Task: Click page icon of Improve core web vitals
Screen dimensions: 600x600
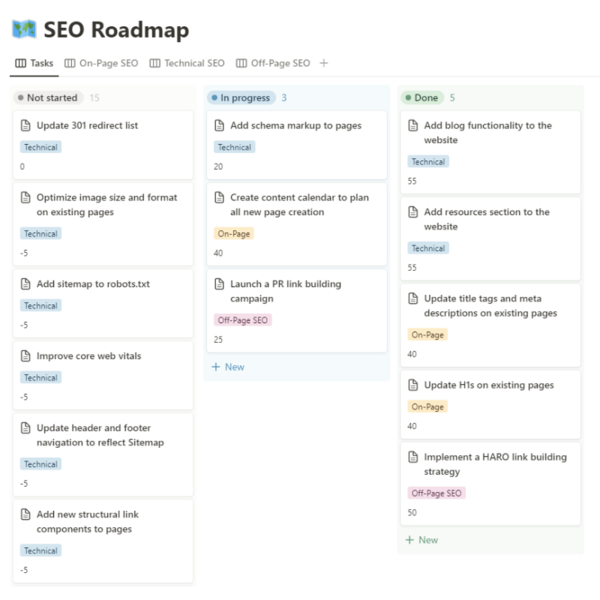Action: (26, 356)
